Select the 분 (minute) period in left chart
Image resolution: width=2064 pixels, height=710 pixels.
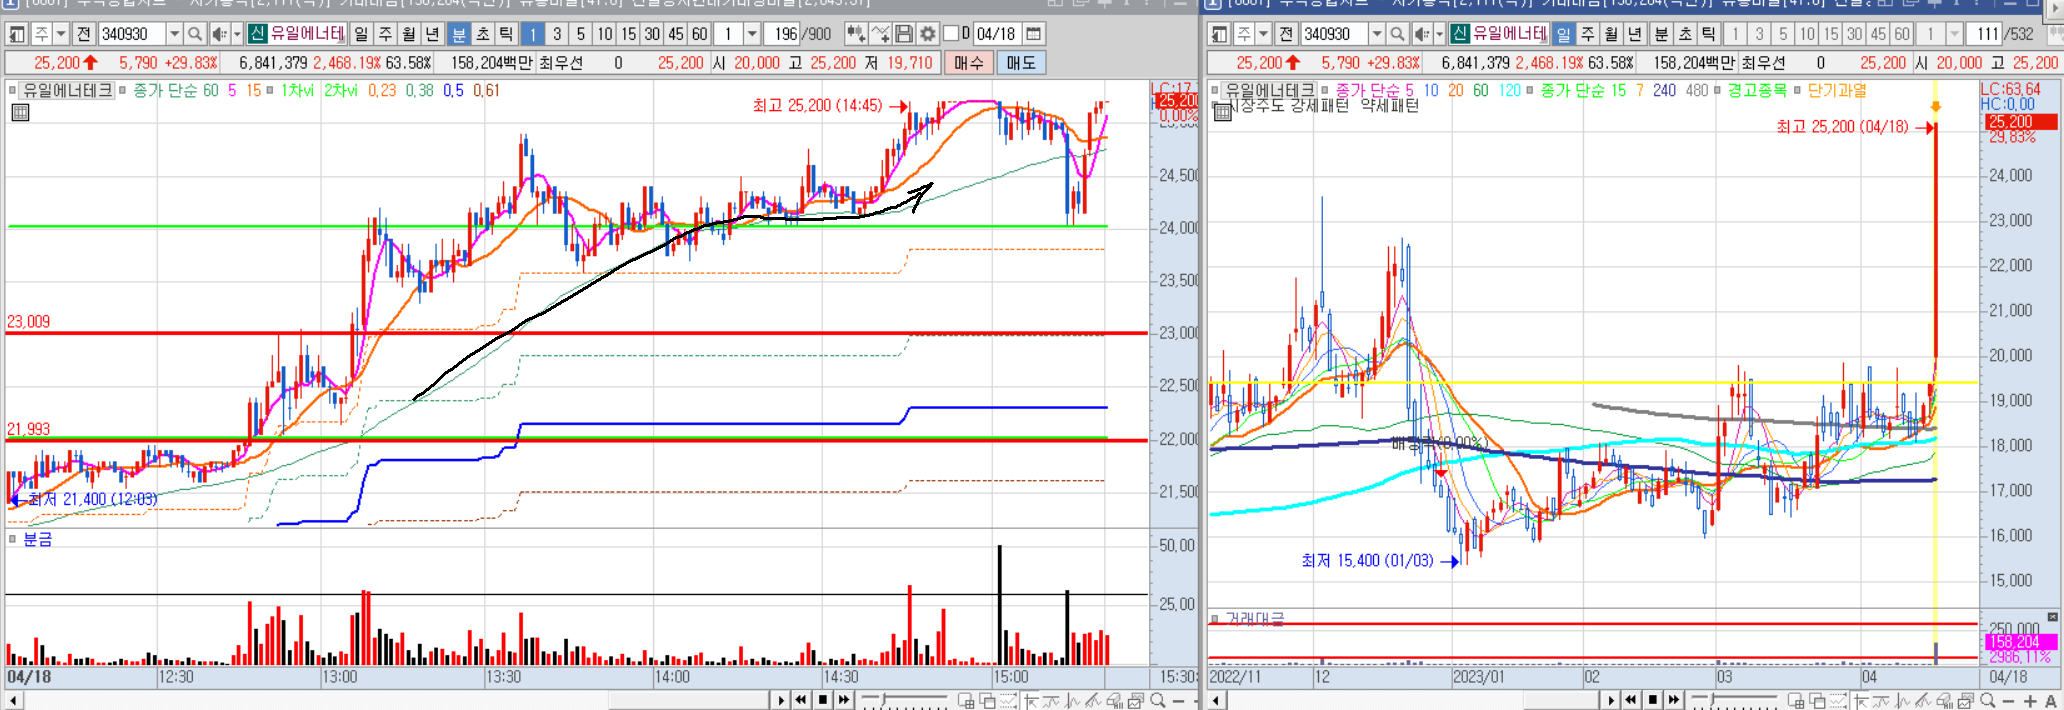click(x=459, y=34)
